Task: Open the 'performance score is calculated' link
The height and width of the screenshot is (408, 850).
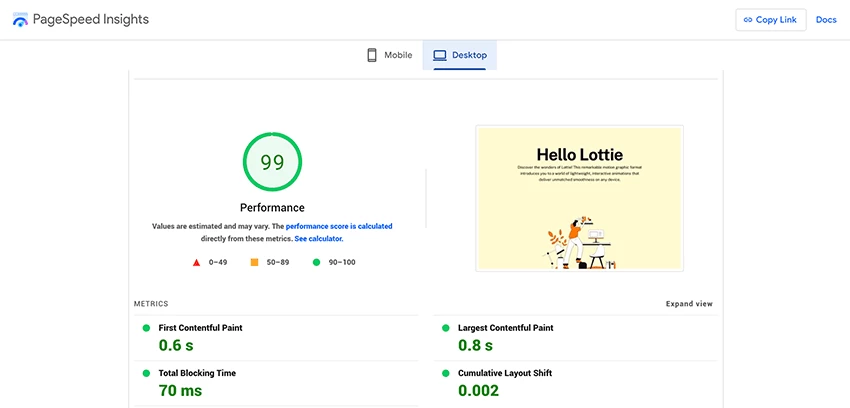Action: point(339,226)
